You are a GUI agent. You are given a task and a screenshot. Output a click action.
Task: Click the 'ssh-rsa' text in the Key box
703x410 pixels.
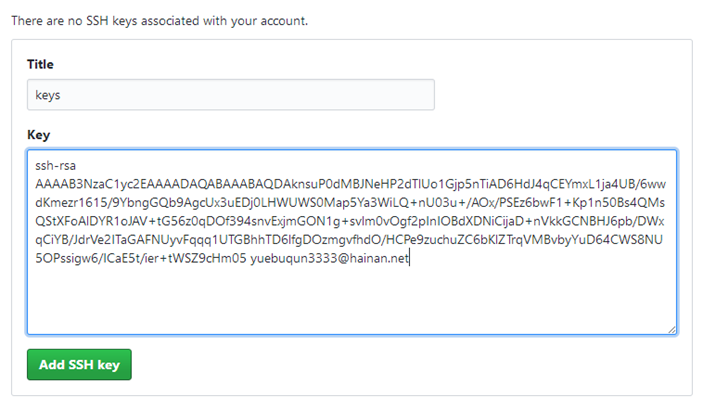click(x=56, y=166)
